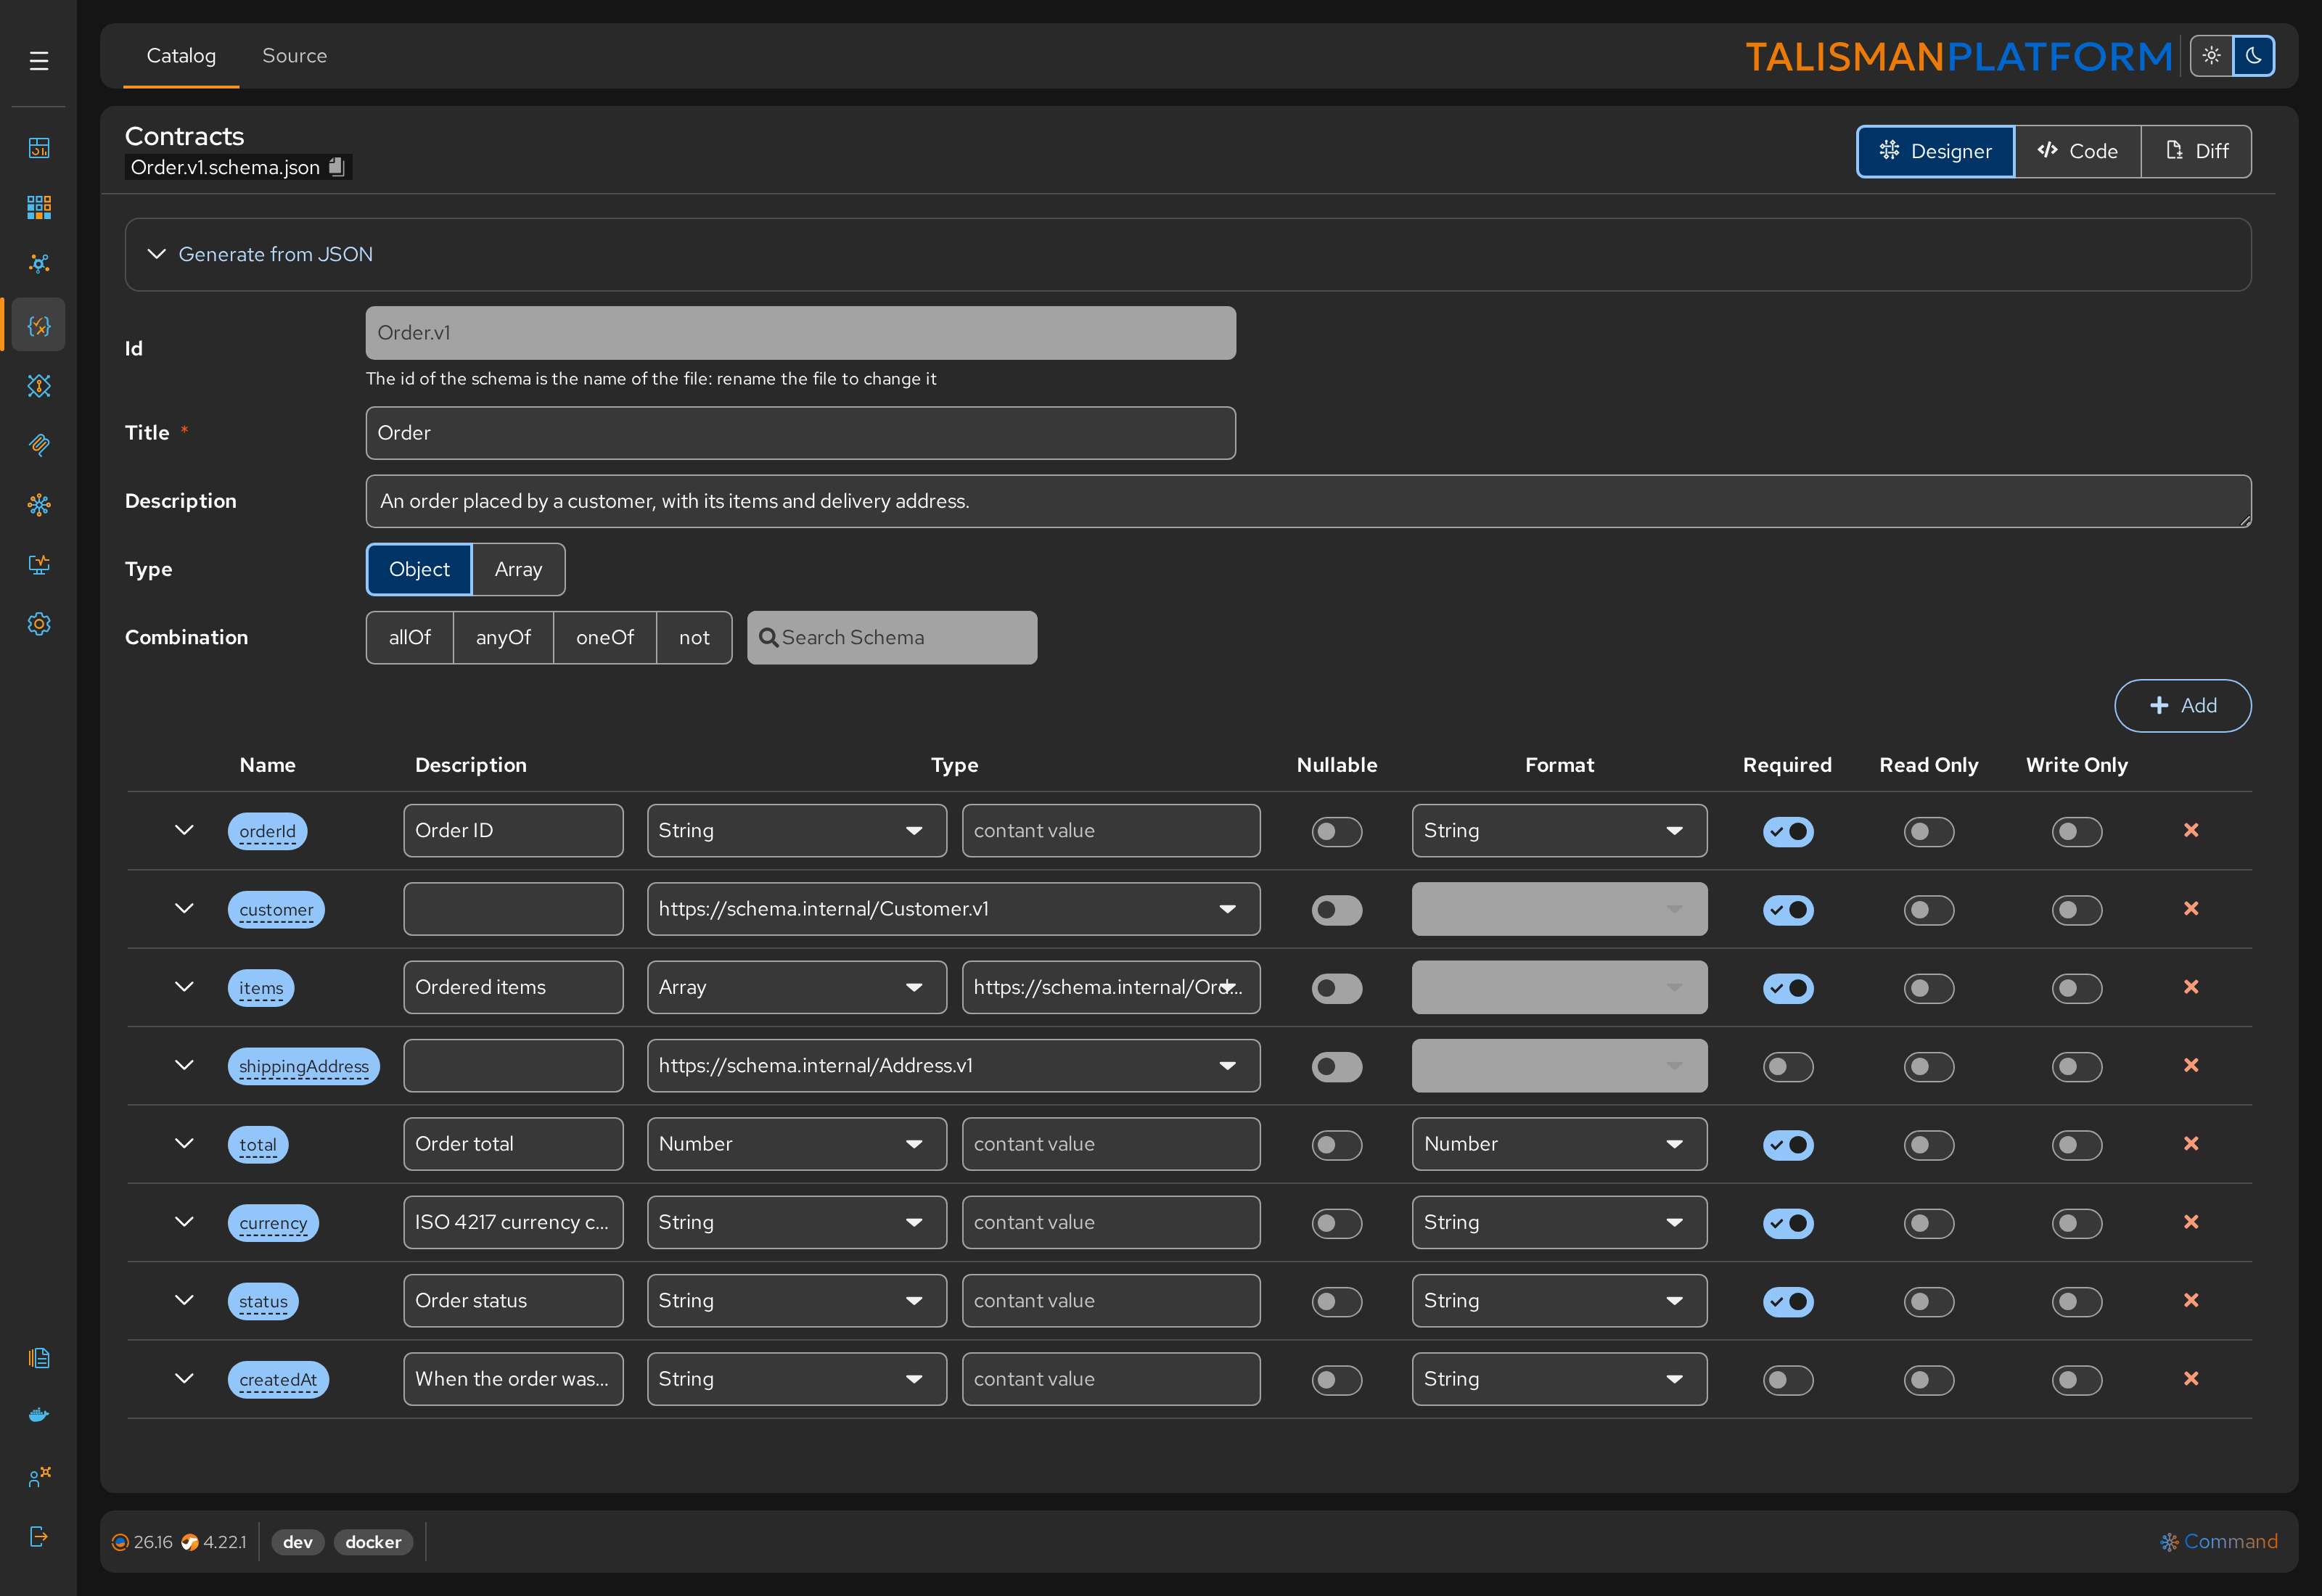The width and height of the screenshot is (2322, 1596).
Task: Open the customer schema reference dropdown
Action: 953,909
